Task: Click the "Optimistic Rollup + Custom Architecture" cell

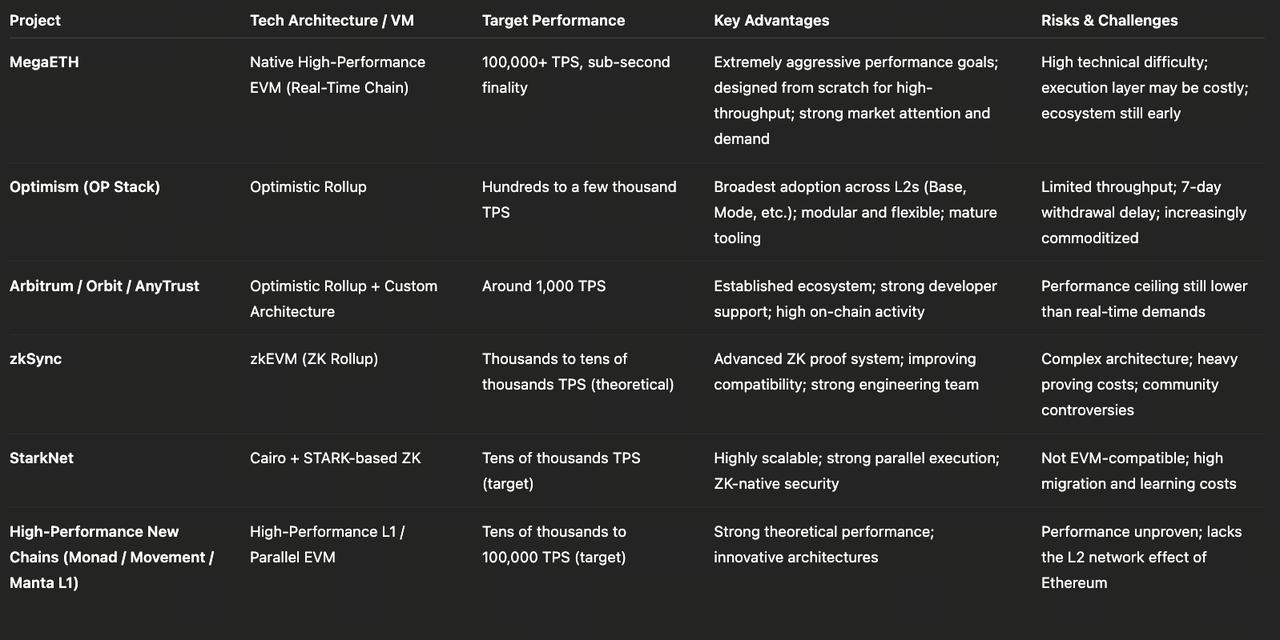Action: click(343, 299)
